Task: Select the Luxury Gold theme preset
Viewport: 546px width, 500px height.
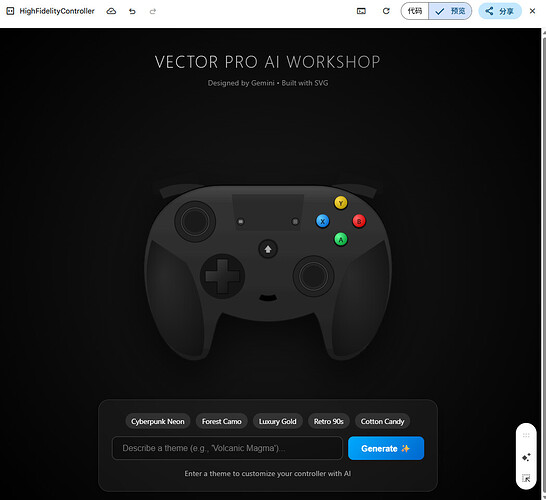Action: click(278, 421)
